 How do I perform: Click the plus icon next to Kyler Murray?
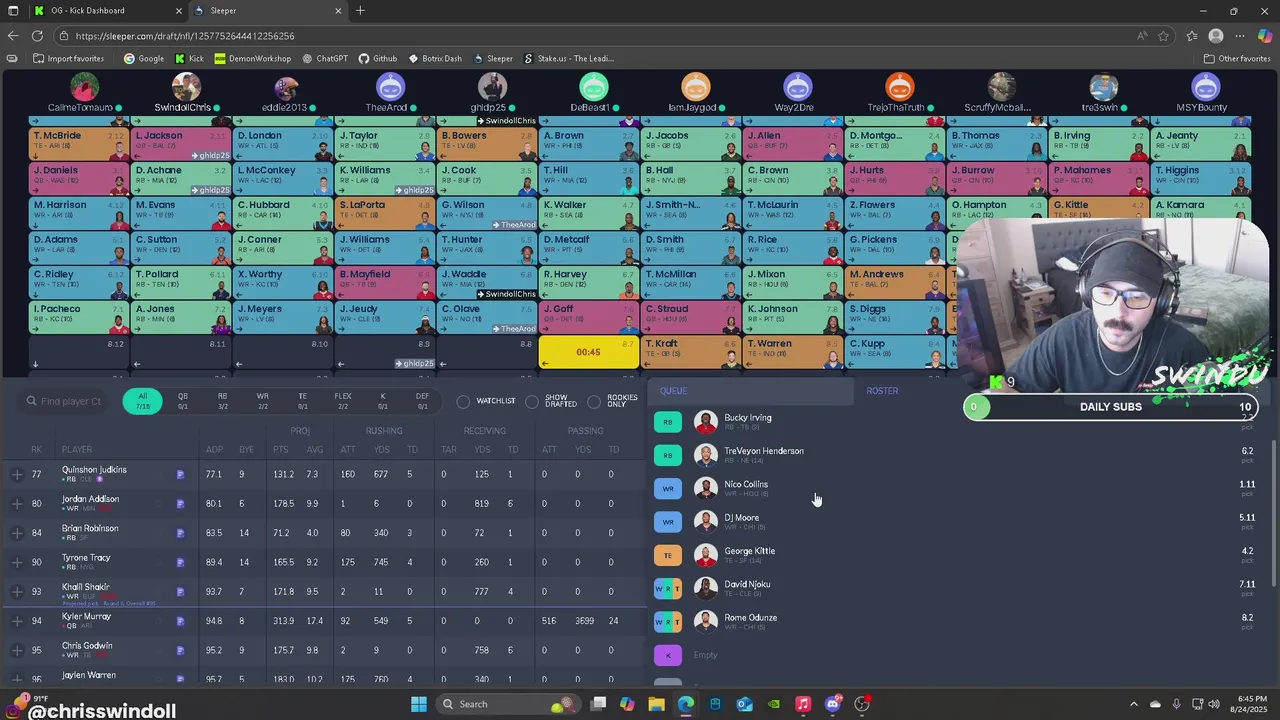[x=17, y=621]
